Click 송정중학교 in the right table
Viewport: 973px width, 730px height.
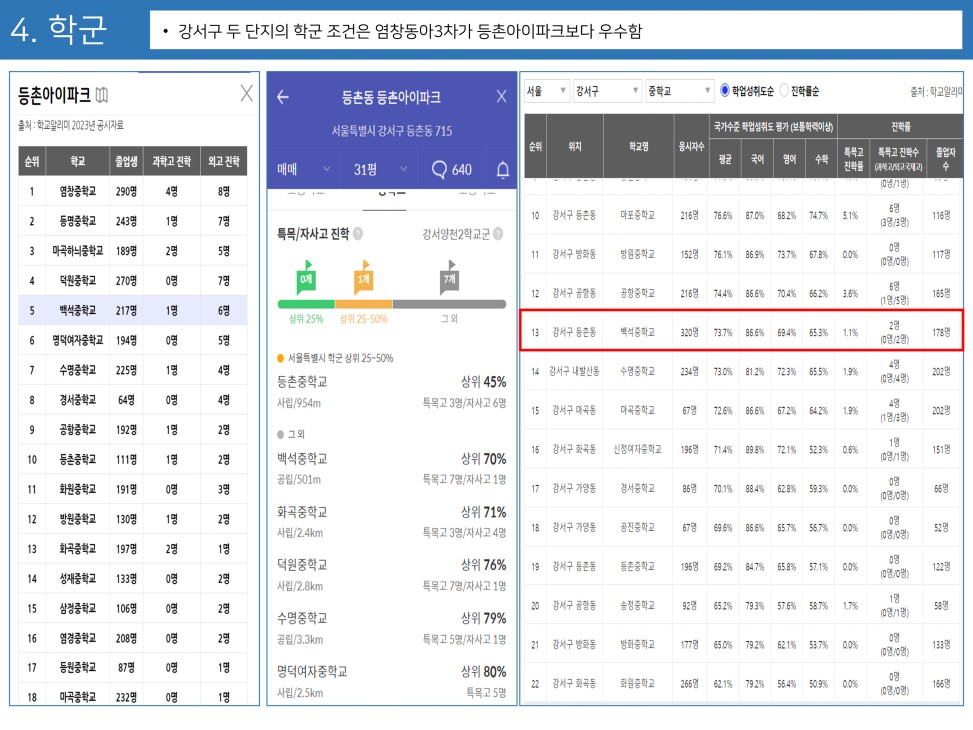point(637,605)
